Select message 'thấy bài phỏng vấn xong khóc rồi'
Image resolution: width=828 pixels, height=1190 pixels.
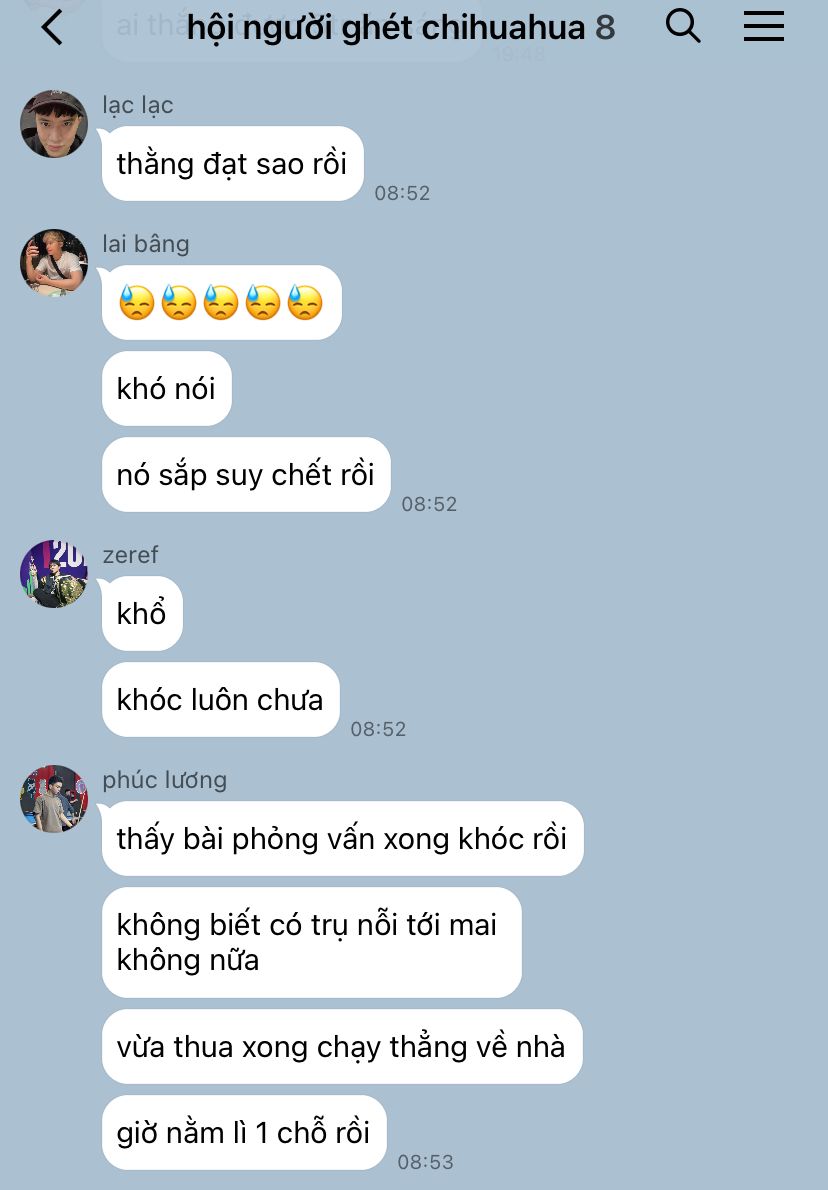[342, 838]
